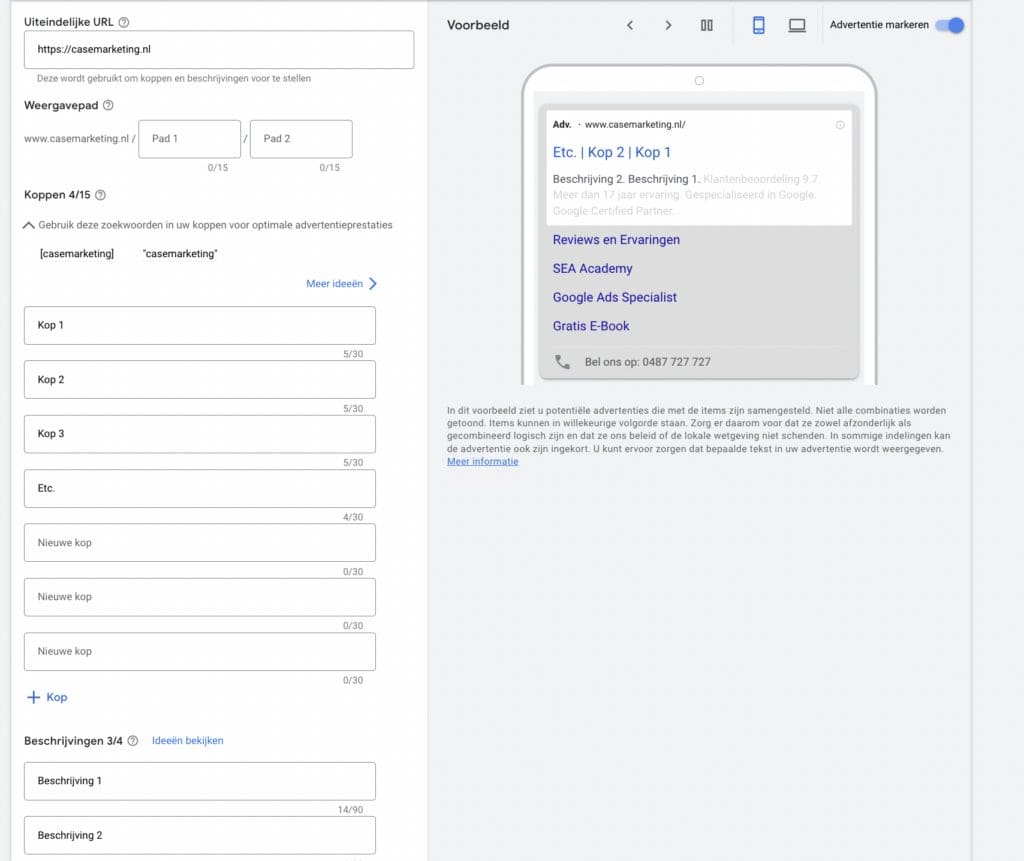Click the Beschrijving 2 field

[x=200, y=836]
